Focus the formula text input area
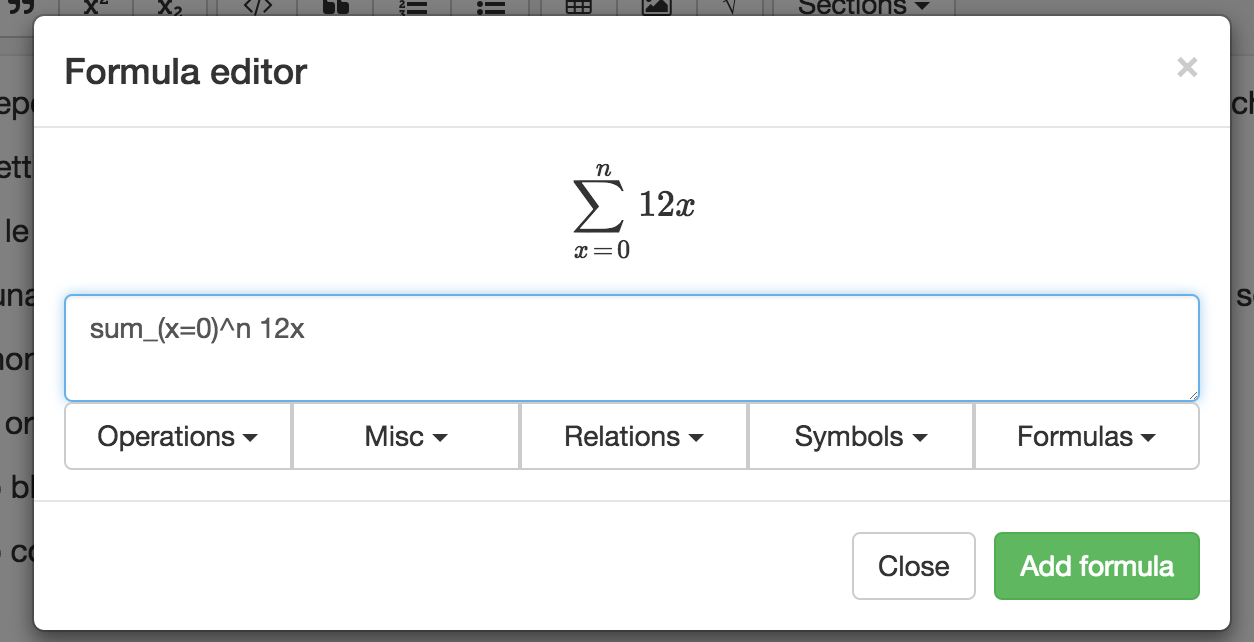The width and height of the screenshot is (1254, 642). point(631,348)
